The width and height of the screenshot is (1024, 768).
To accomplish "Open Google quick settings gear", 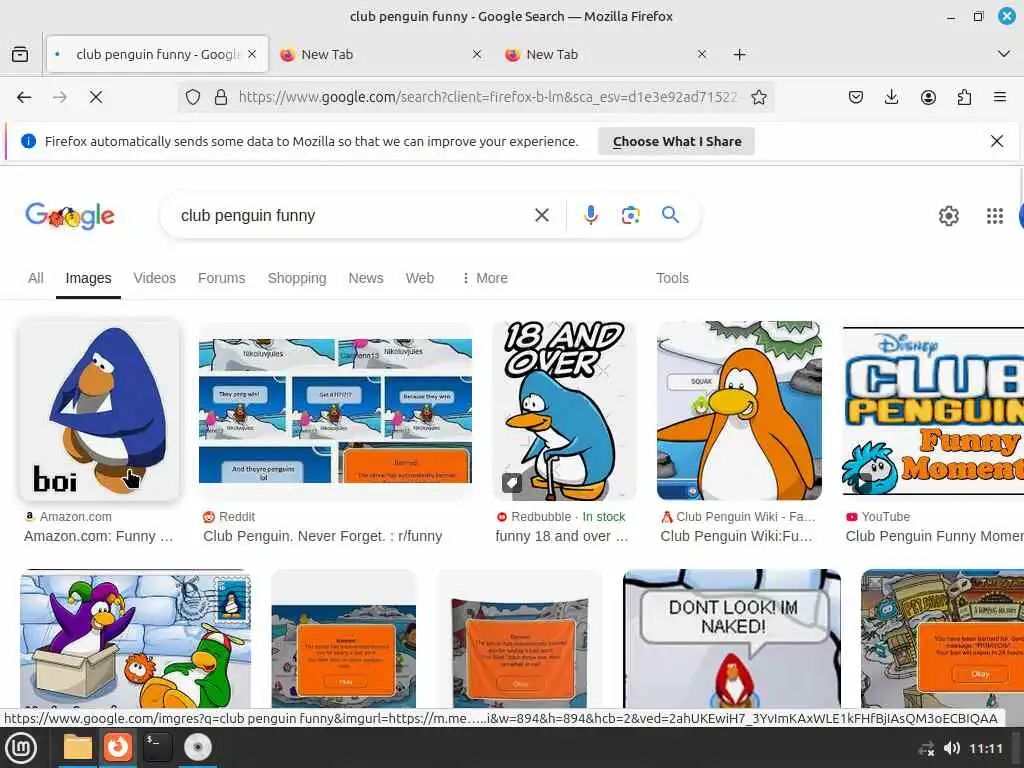I will [948, 216].
